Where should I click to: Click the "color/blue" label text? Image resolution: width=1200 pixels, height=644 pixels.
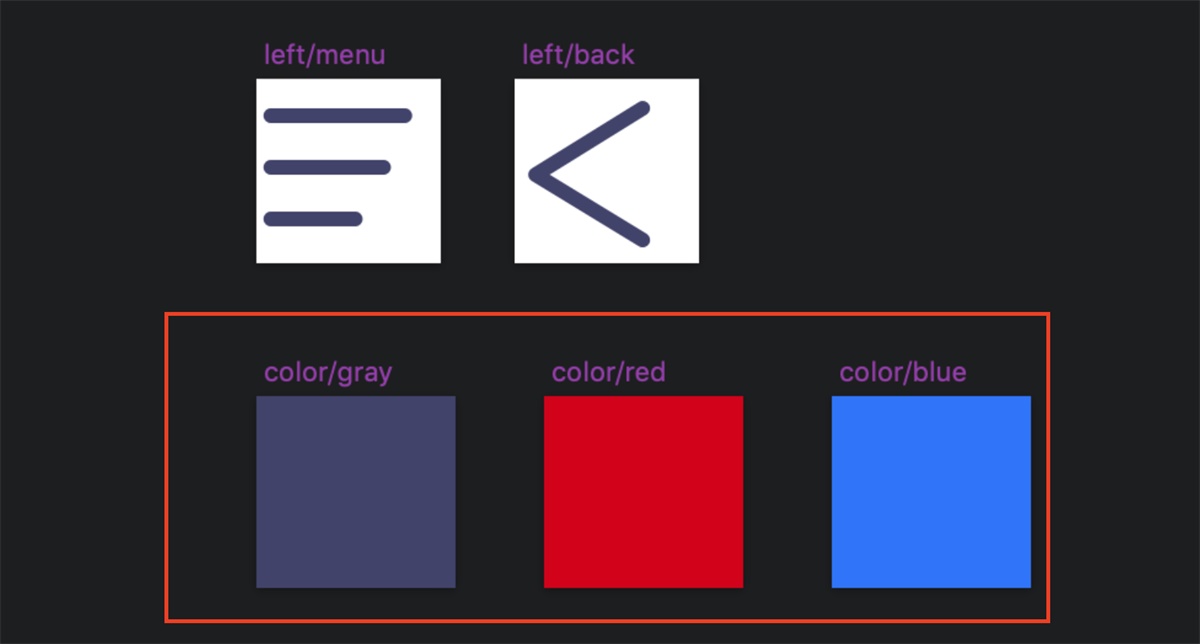coord(902,373)
